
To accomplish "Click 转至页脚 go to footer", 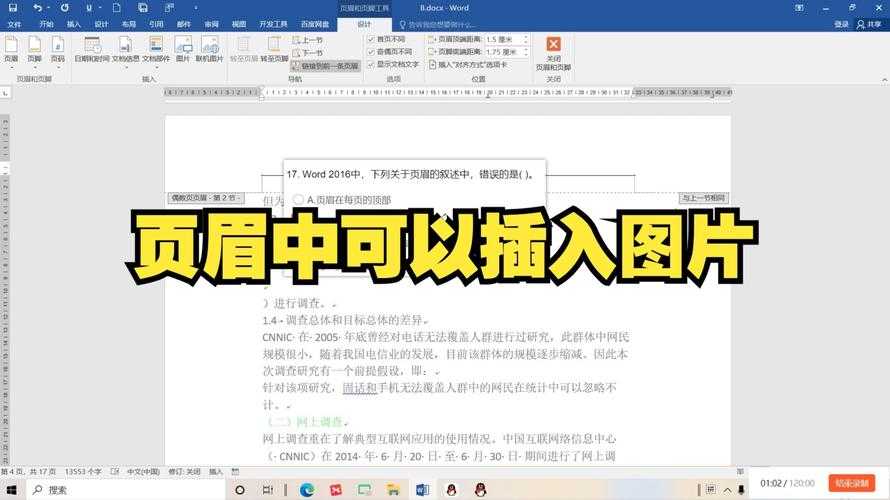I will coord(275,49).
